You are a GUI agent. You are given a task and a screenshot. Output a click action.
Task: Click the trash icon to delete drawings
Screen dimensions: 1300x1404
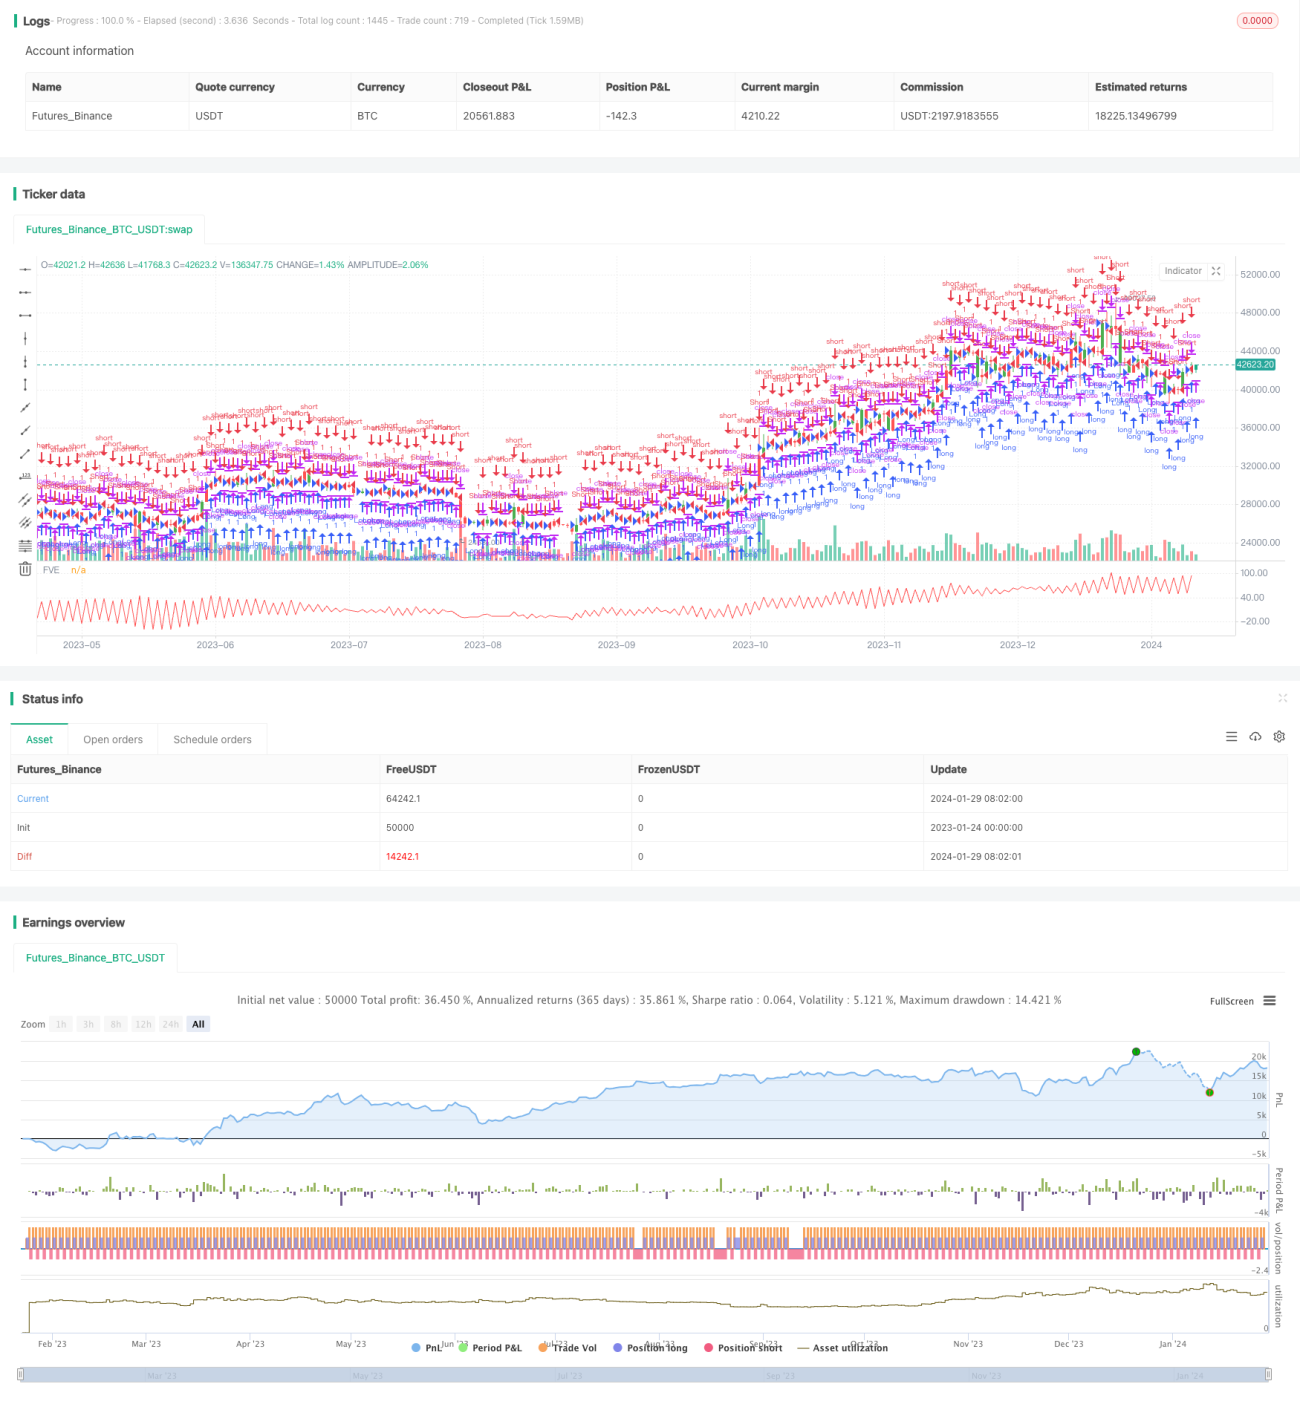[25, 569]
